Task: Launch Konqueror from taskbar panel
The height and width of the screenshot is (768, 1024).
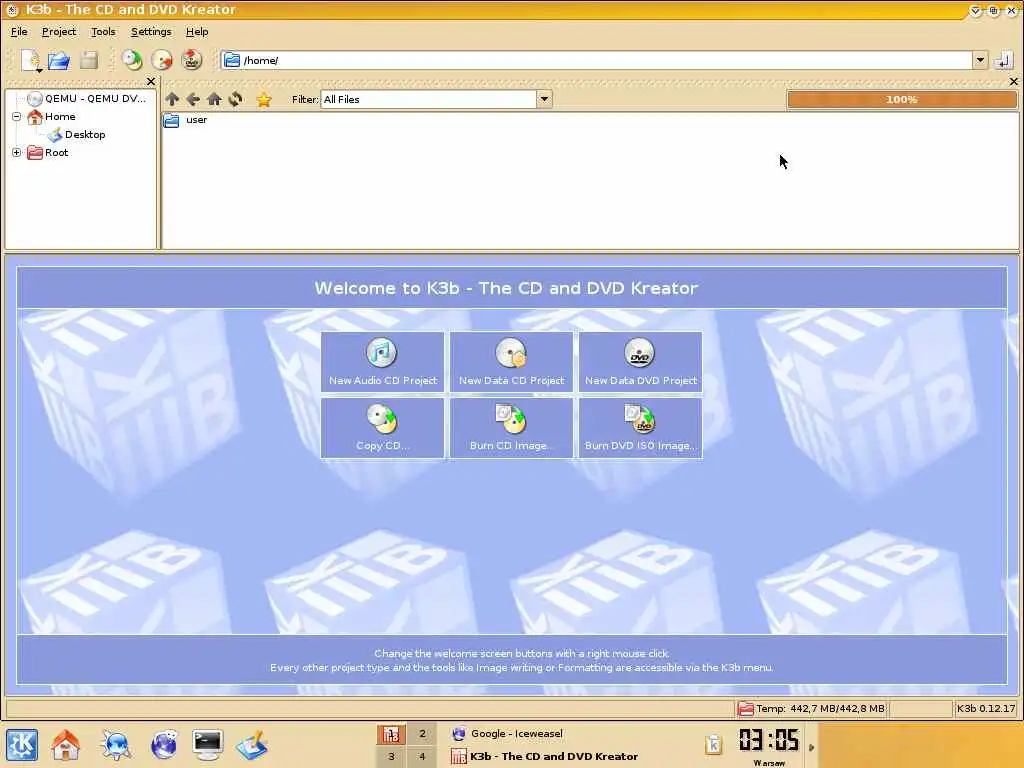Action: [x=116, y=744]
